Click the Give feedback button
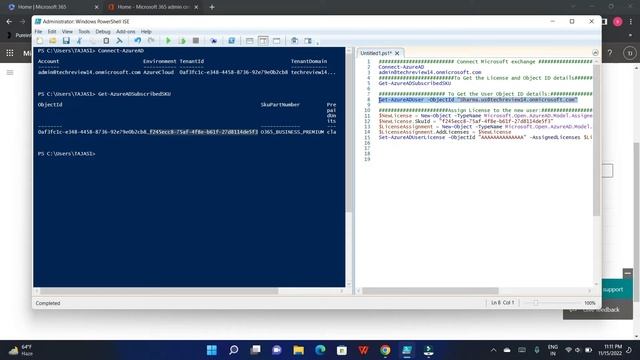The width and height of the screenshot is (640, 360). 598,310
